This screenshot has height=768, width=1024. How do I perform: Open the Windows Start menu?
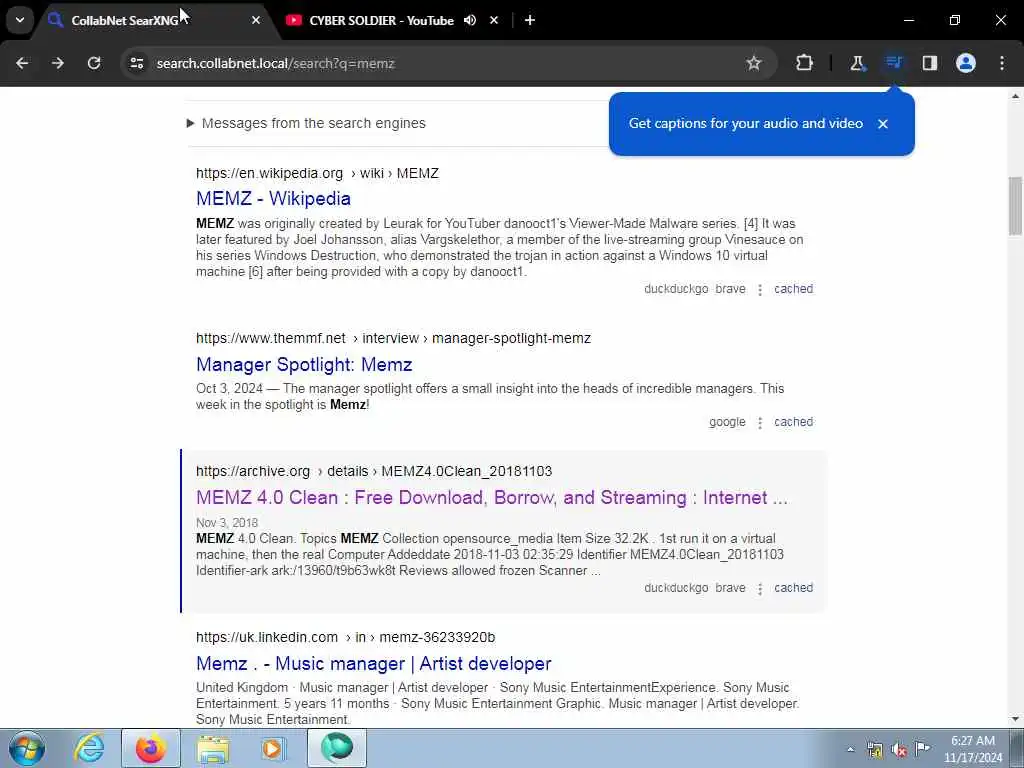(26, 748)
